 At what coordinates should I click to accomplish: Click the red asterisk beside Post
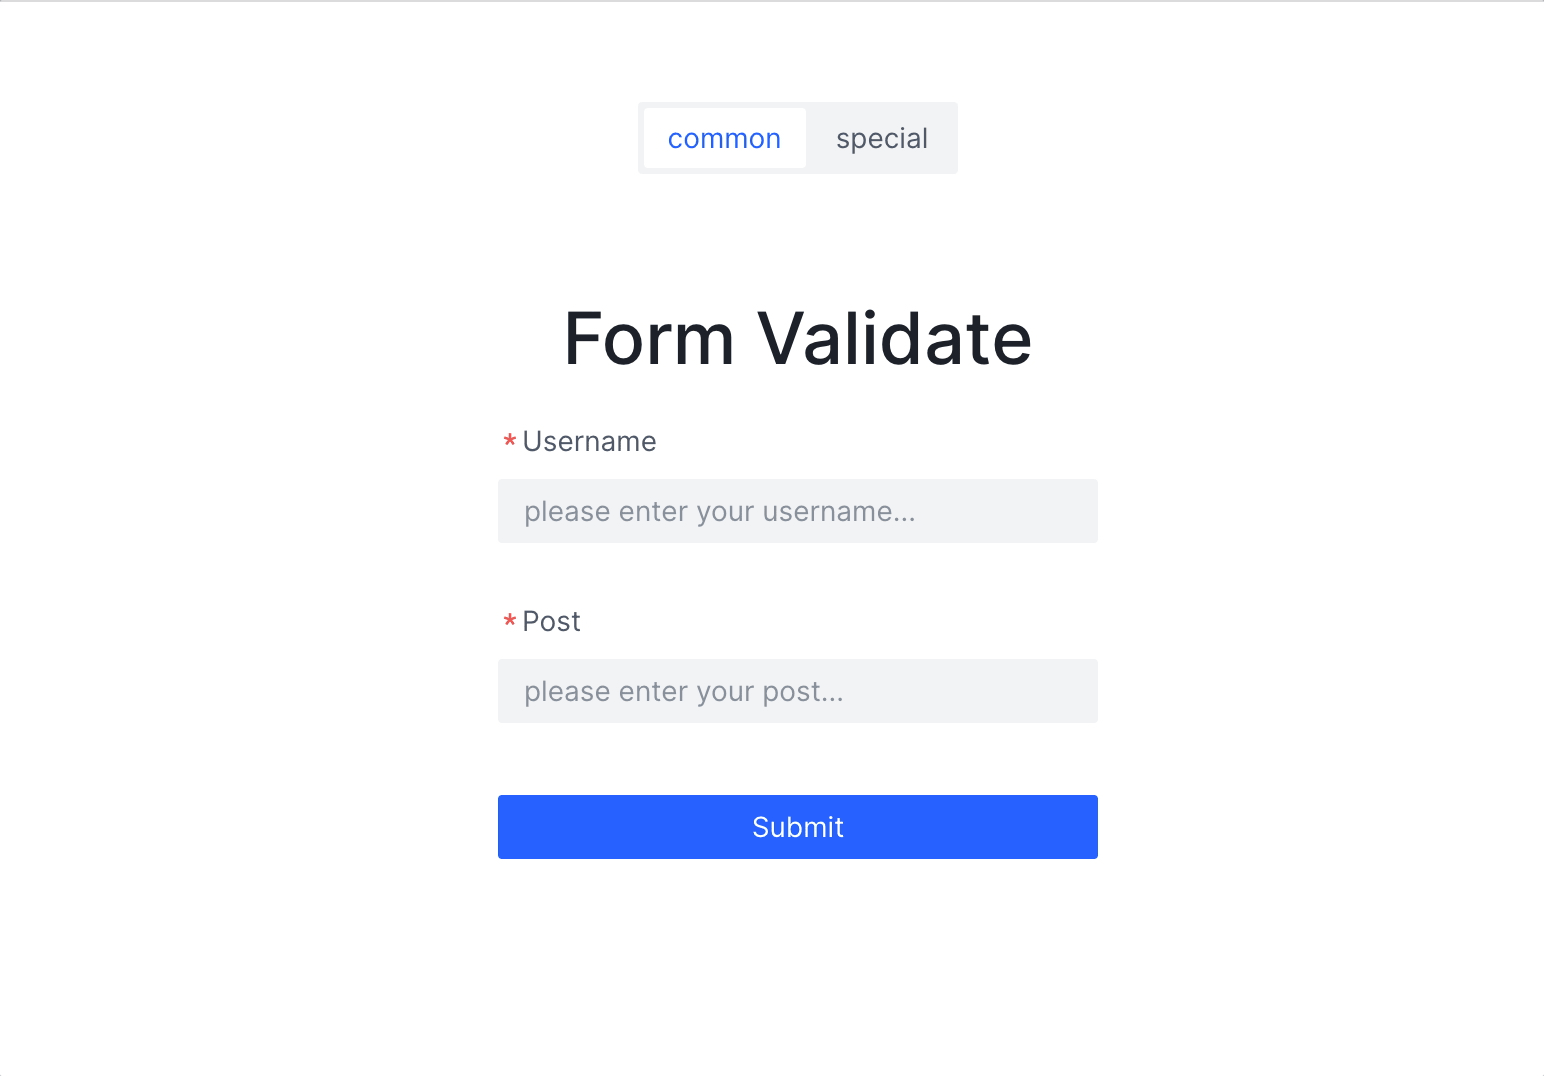[509, 622]
